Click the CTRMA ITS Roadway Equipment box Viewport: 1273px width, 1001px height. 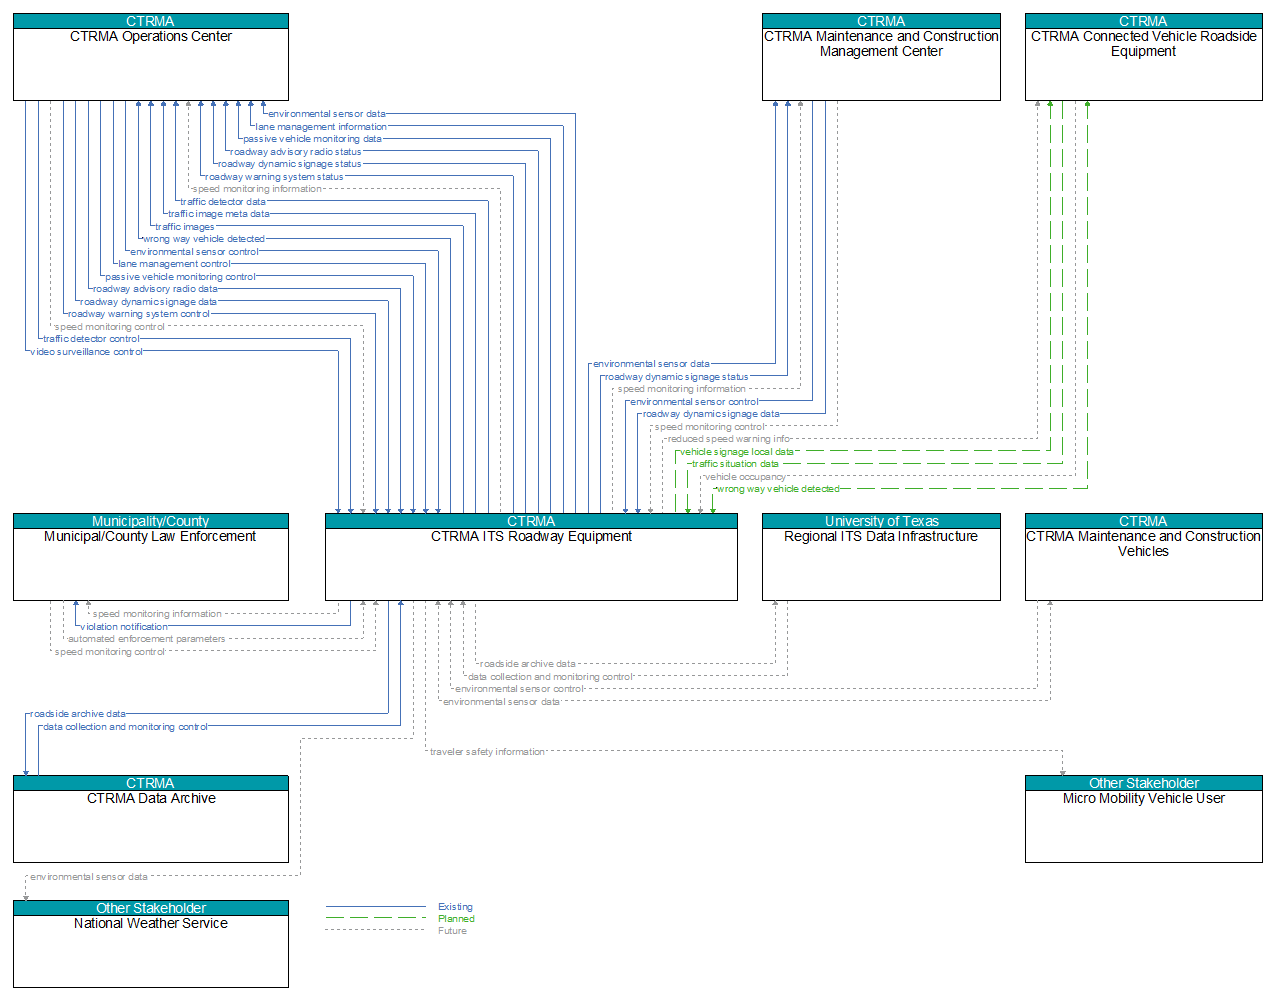531,557
